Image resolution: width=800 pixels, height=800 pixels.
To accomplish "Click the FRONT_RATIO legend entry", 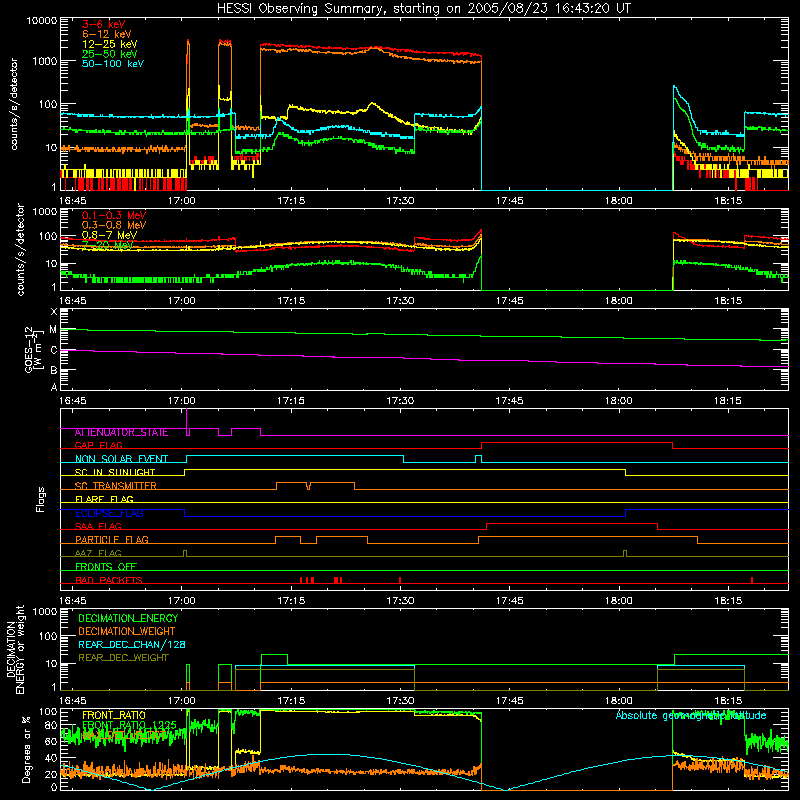I will (x=114, y=715).
